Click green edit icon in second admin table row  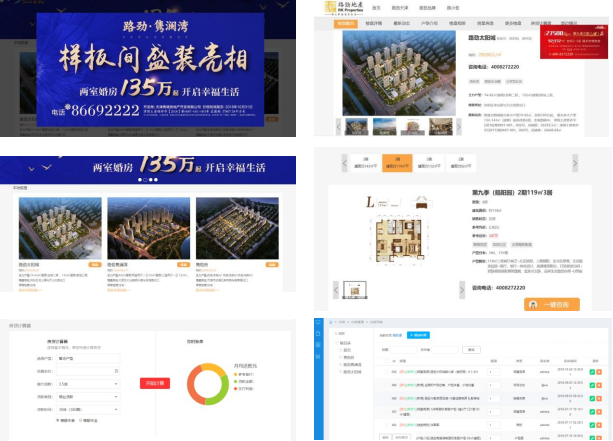click(x=592, y=385)
